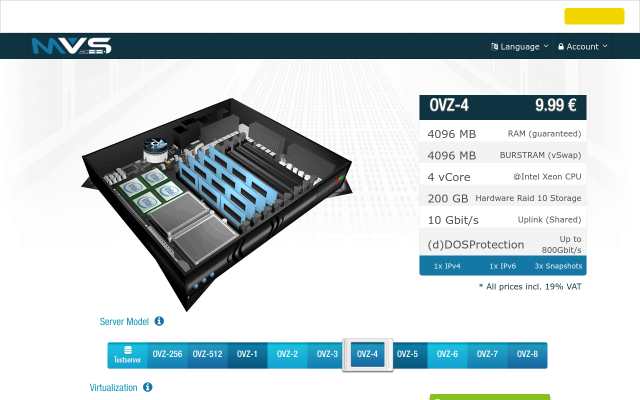Click the 3x Snapshots feature label
Viewport: 640px width, 400px height.
(x=559, y=266)
